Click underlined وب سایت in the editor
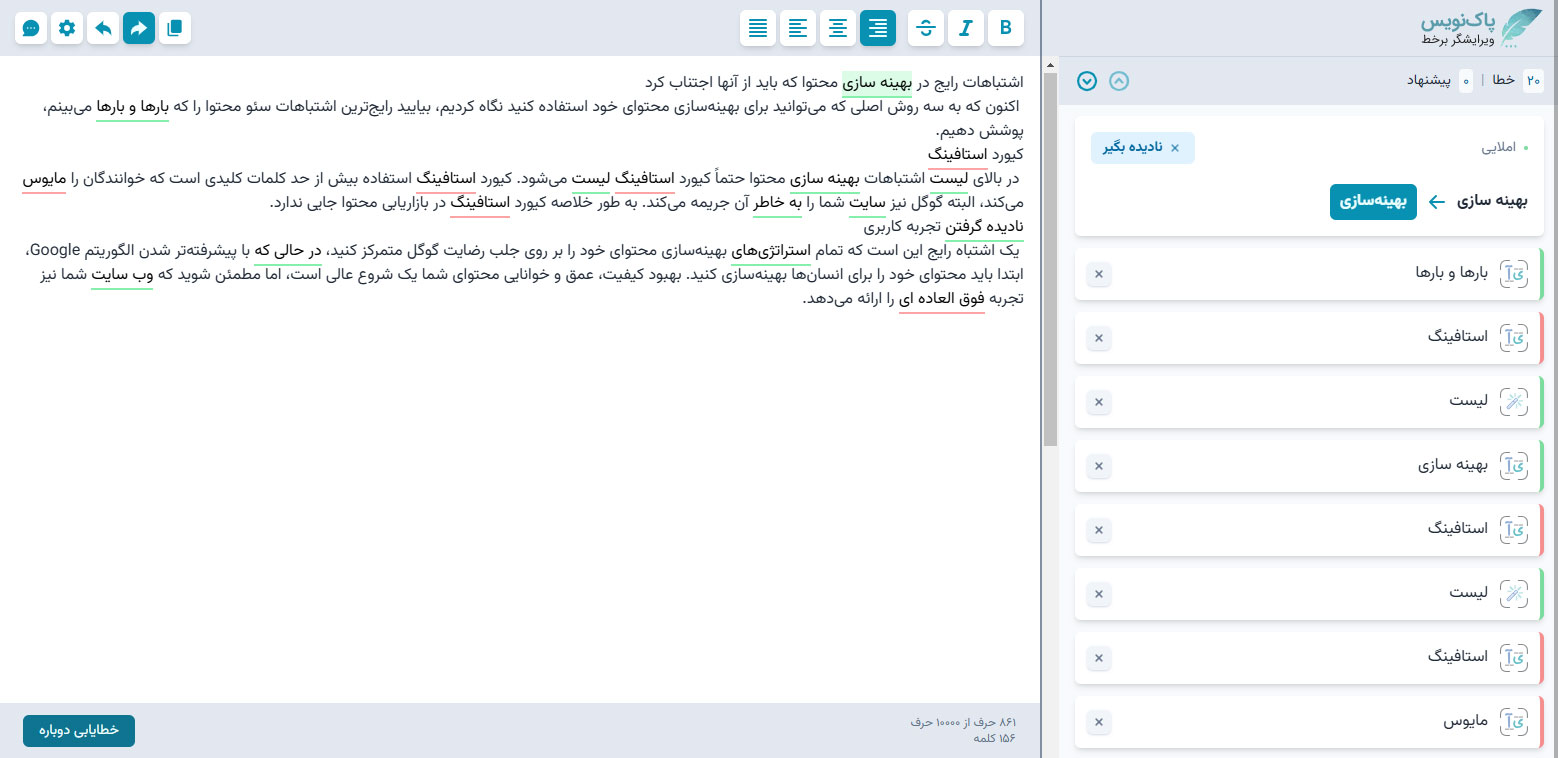Image resolution: width=1558 pixels, height=758 pixels. coord(122,275)
